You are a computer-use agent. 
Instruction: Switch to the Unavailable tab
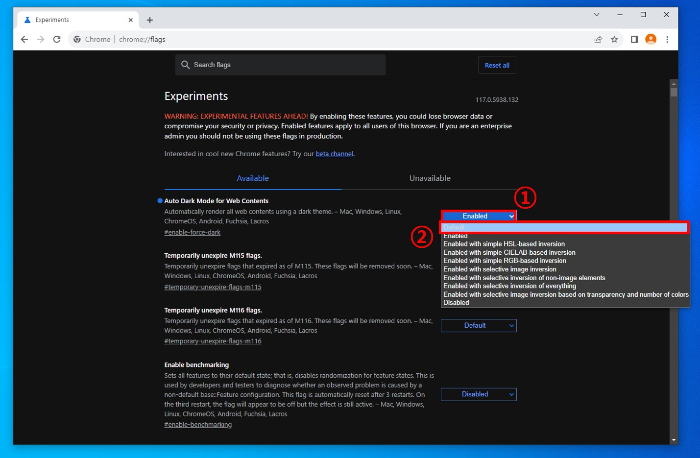pos(430,178)
